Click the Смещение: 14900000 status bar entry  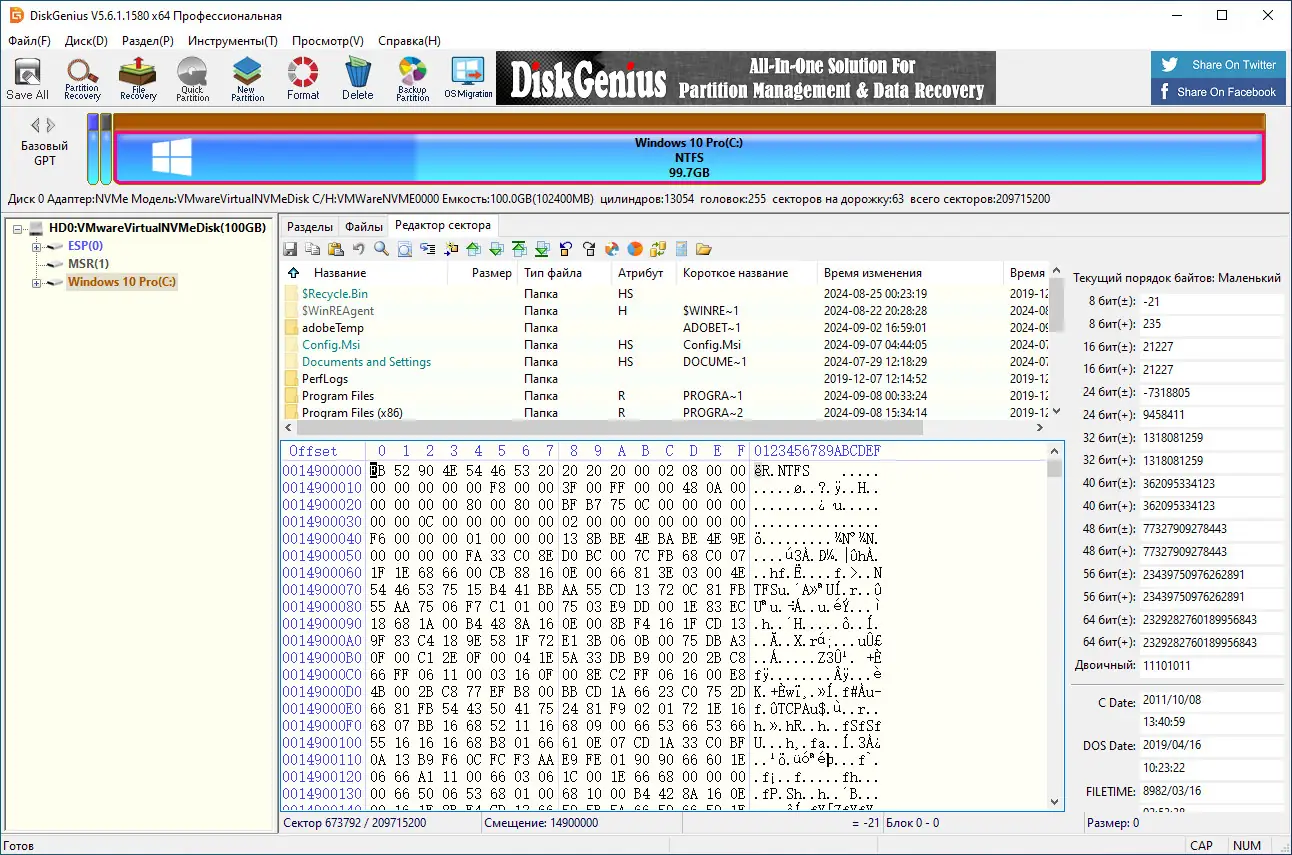(x=541, y=823)
